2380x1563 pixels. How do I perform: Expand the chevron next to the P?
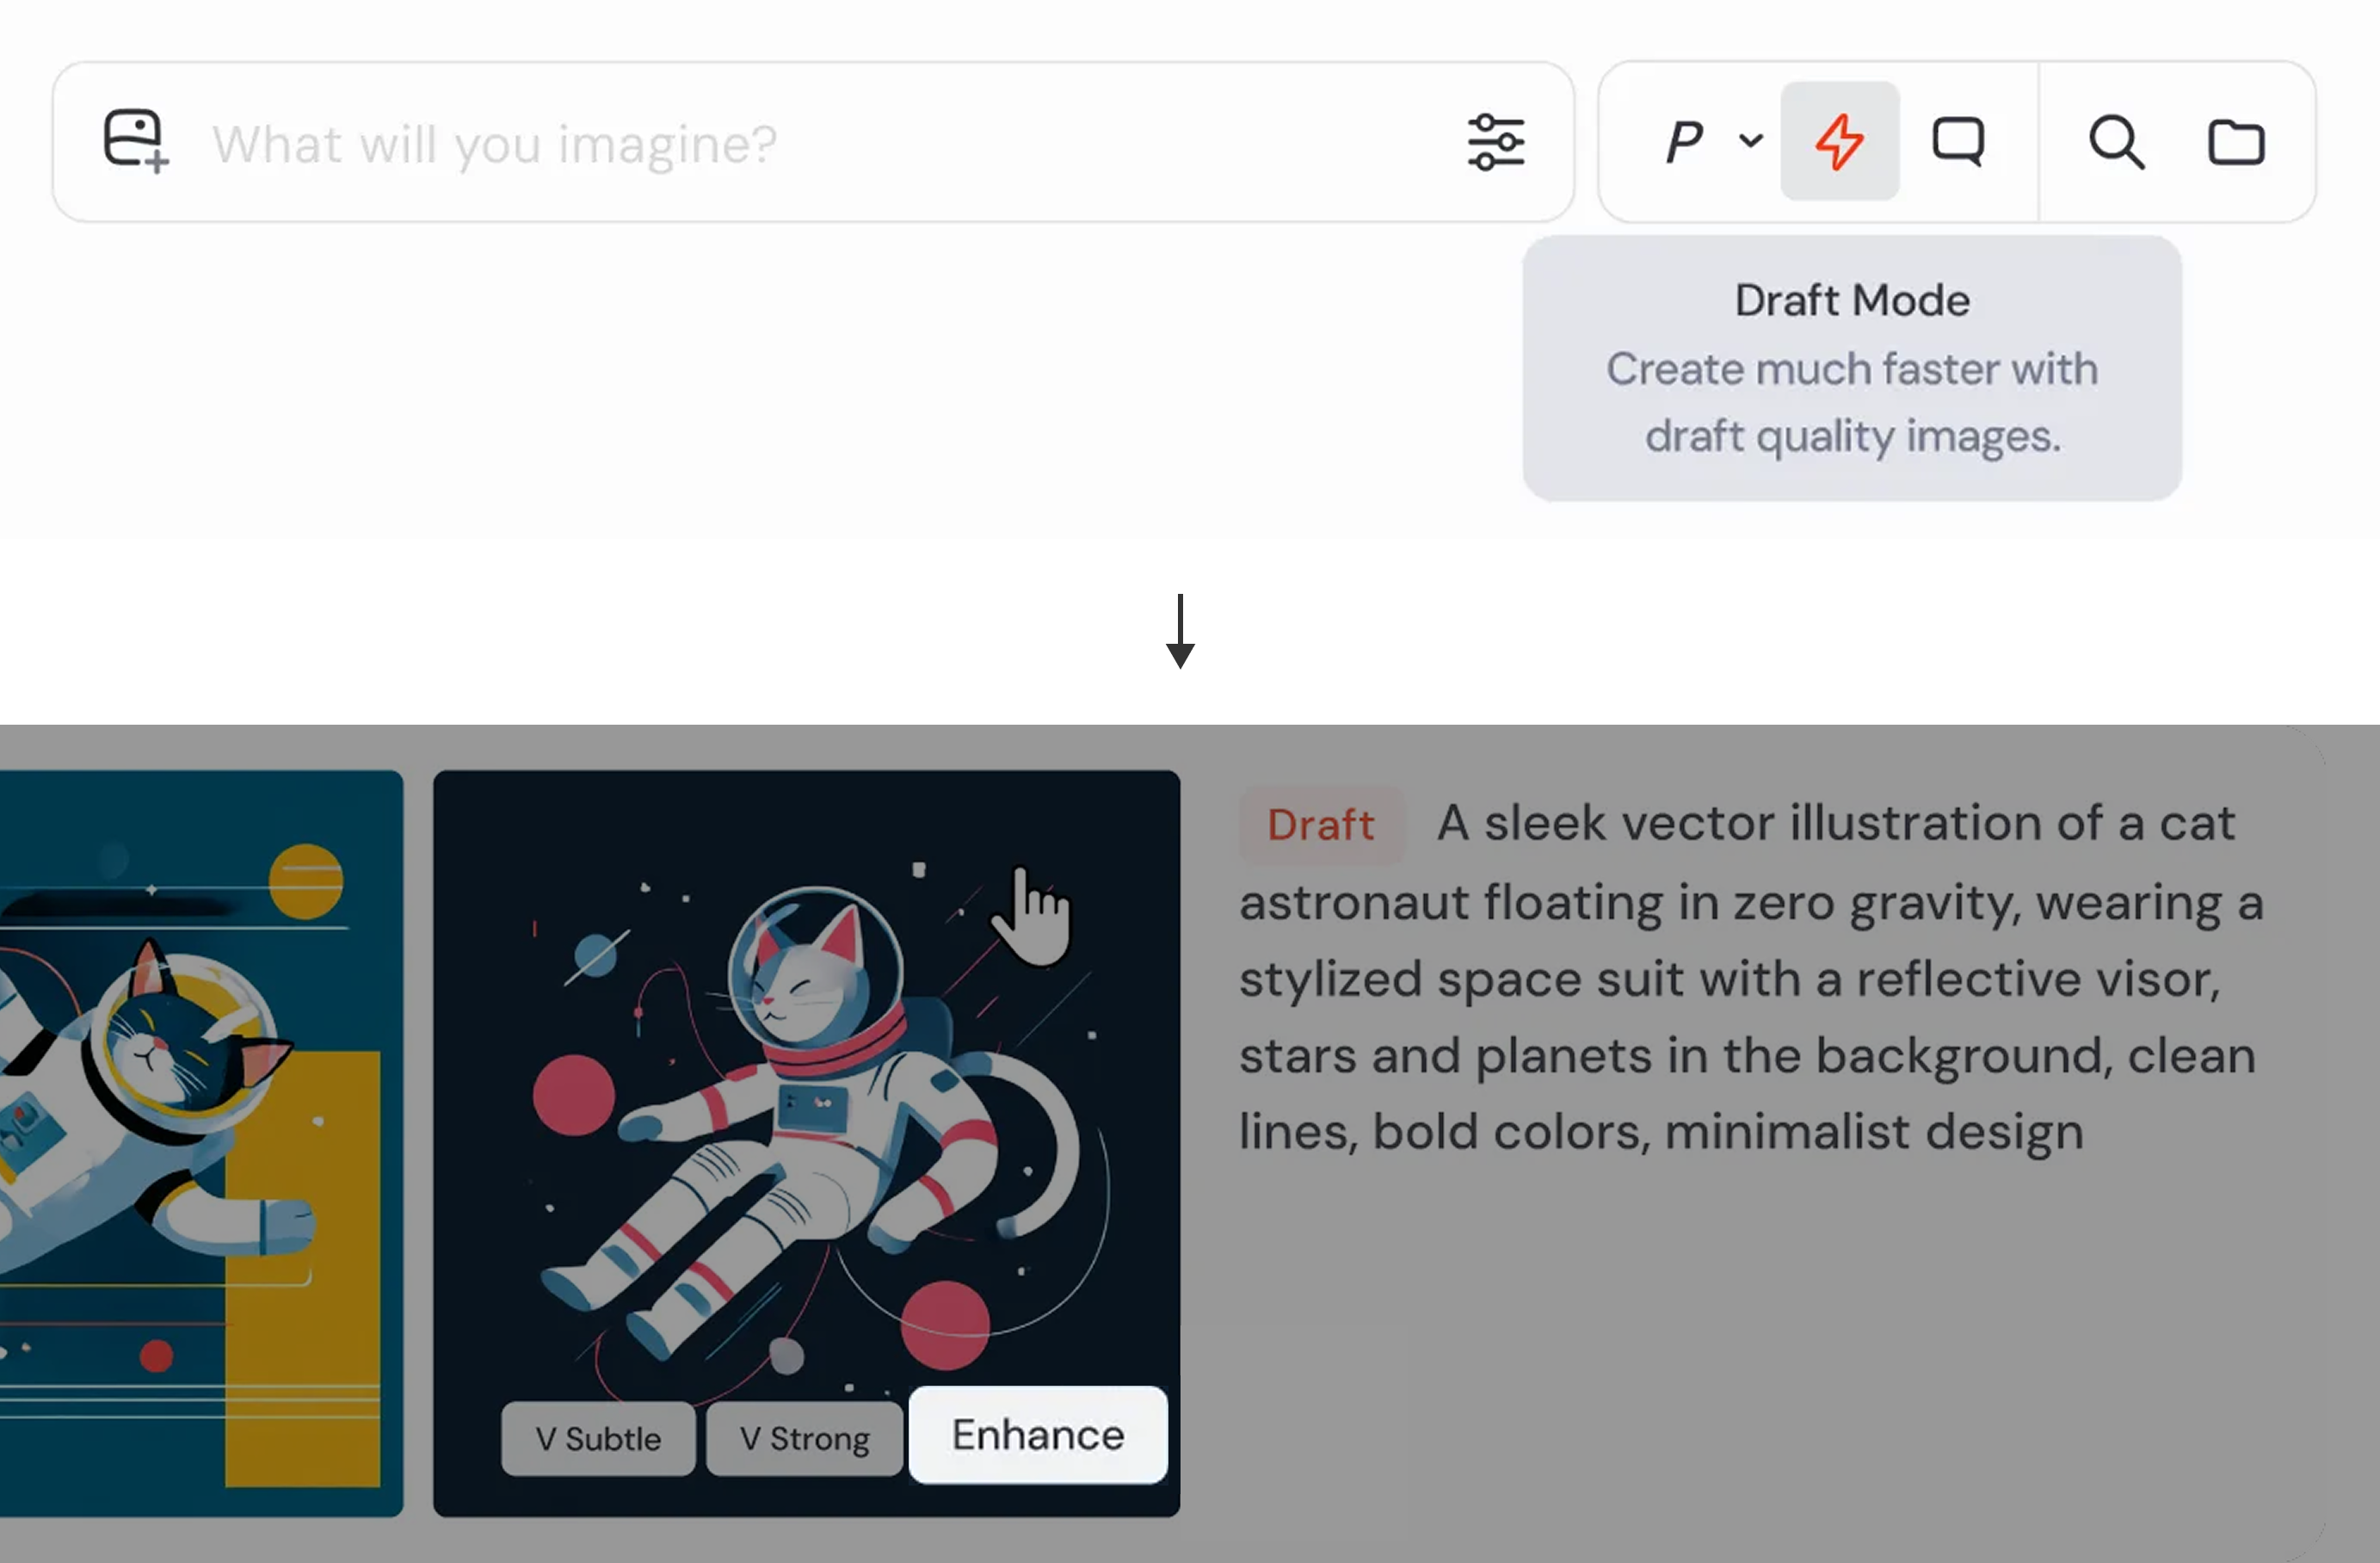coord(1750,140)
